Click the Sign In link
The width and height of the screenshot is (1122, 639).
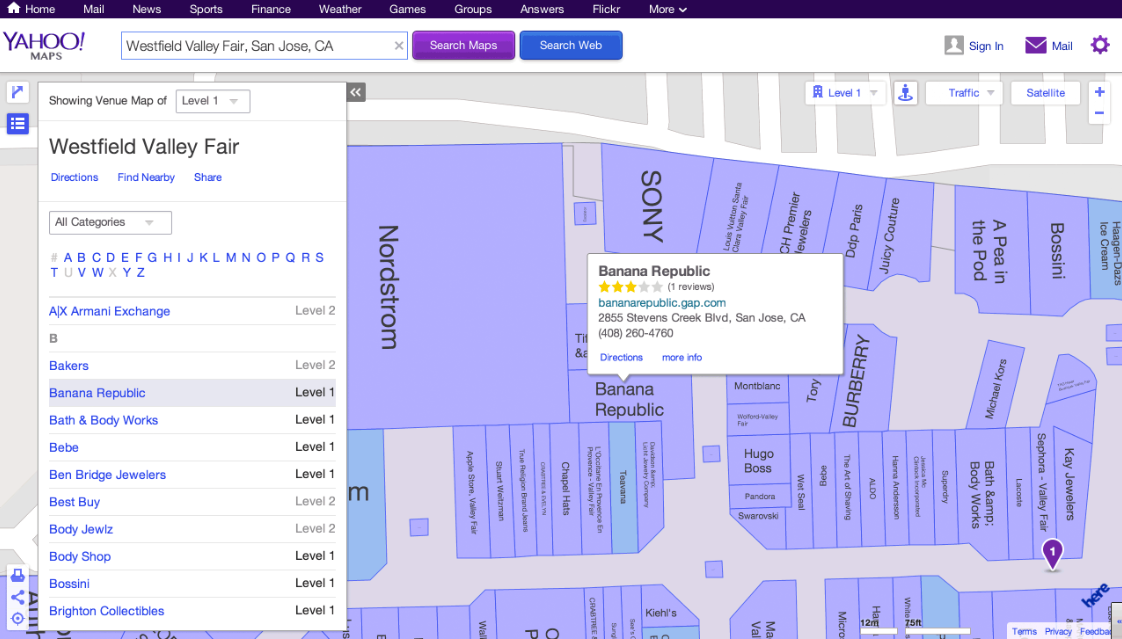point(986,46)
